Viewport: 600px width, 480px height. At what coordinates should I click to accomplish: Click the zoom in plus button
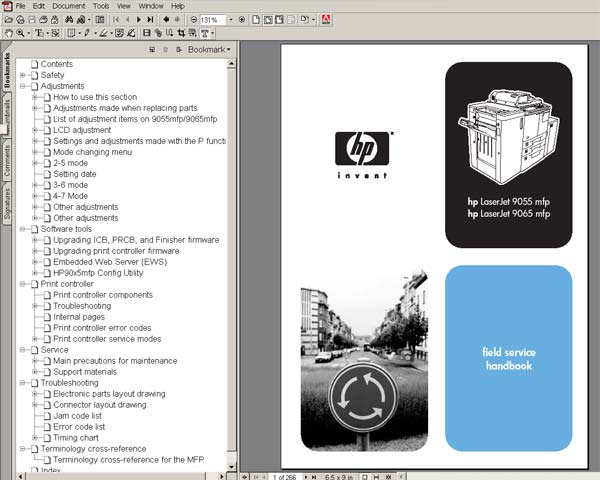[242, 20]
